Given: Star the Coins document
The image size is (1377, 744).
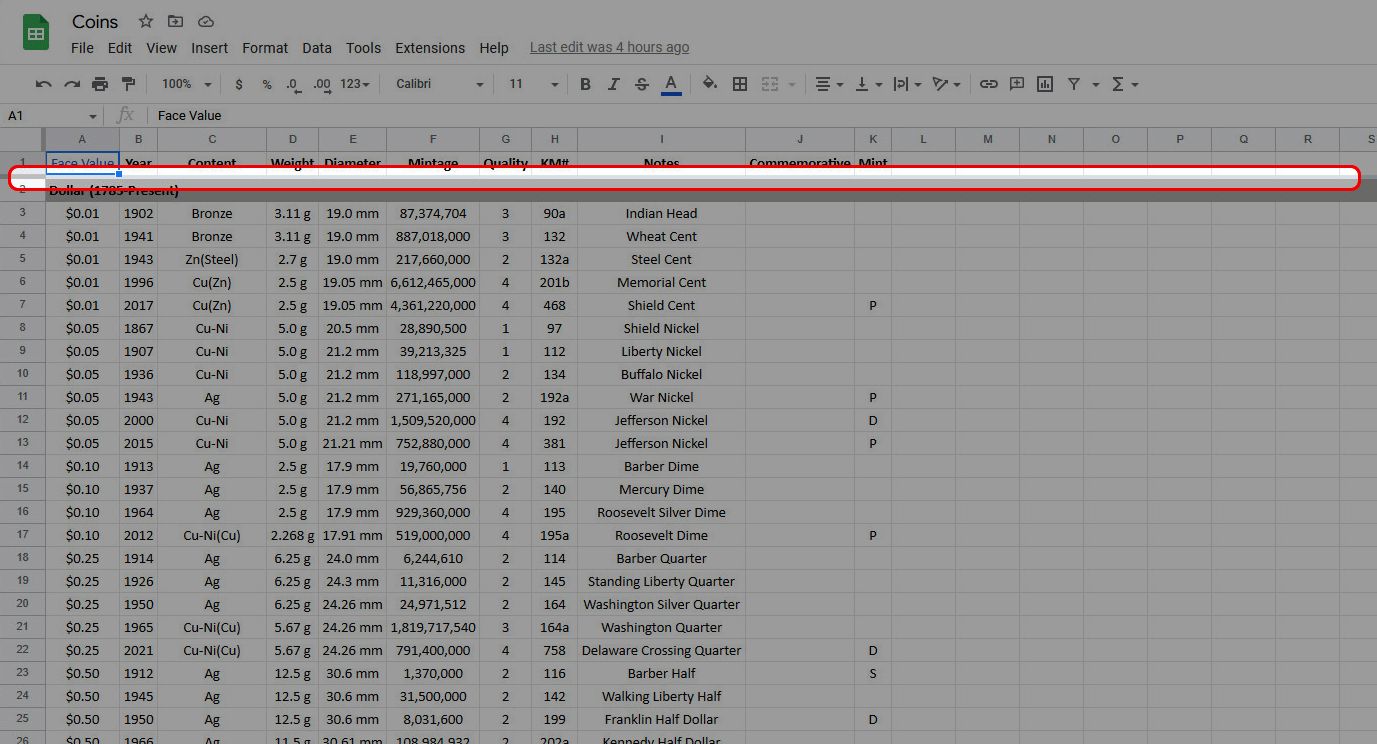Looking at the screenshot, I should [146, 21].
